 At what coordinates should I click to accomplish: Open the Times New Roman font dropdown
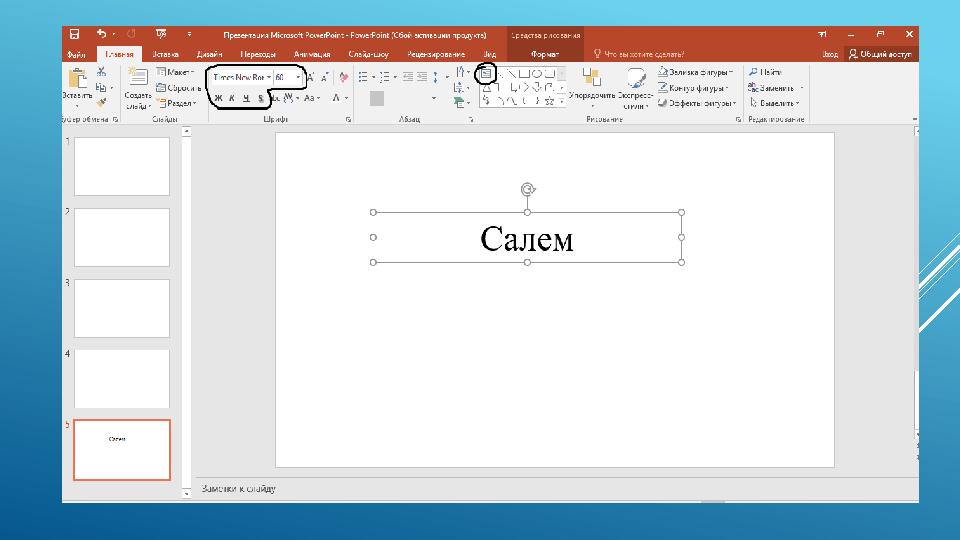pyautogui.click(x=269, y=77)
